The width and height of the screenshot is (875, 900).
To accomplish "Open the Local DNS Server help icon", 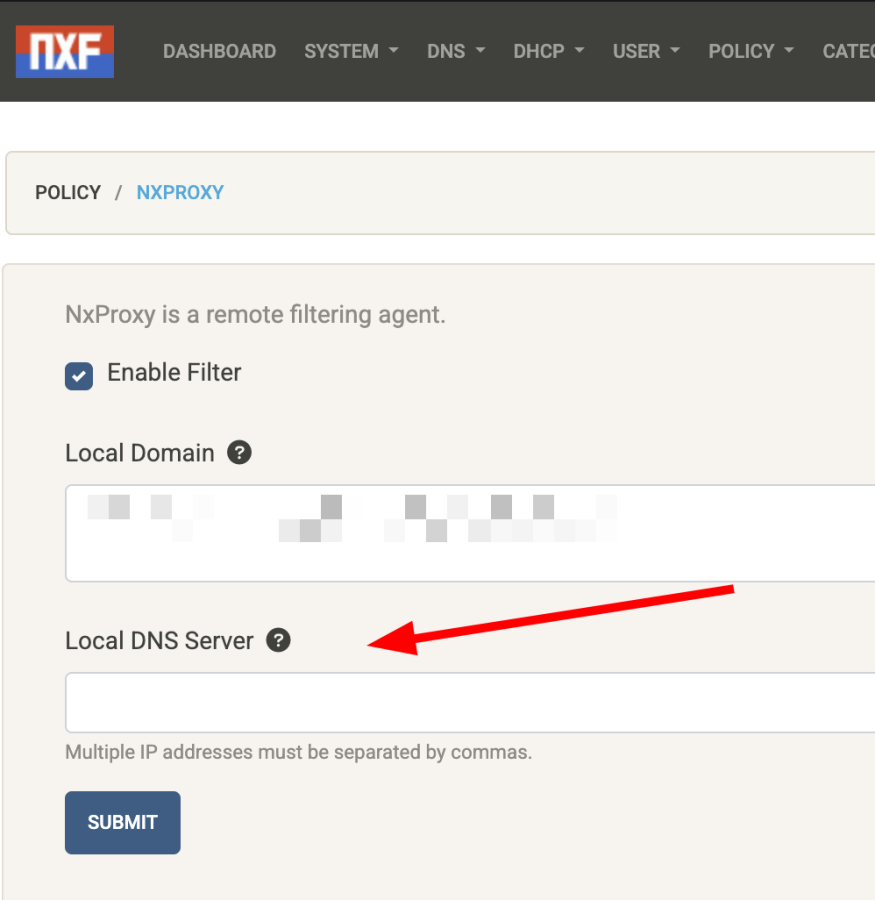I will coord(278,640).
